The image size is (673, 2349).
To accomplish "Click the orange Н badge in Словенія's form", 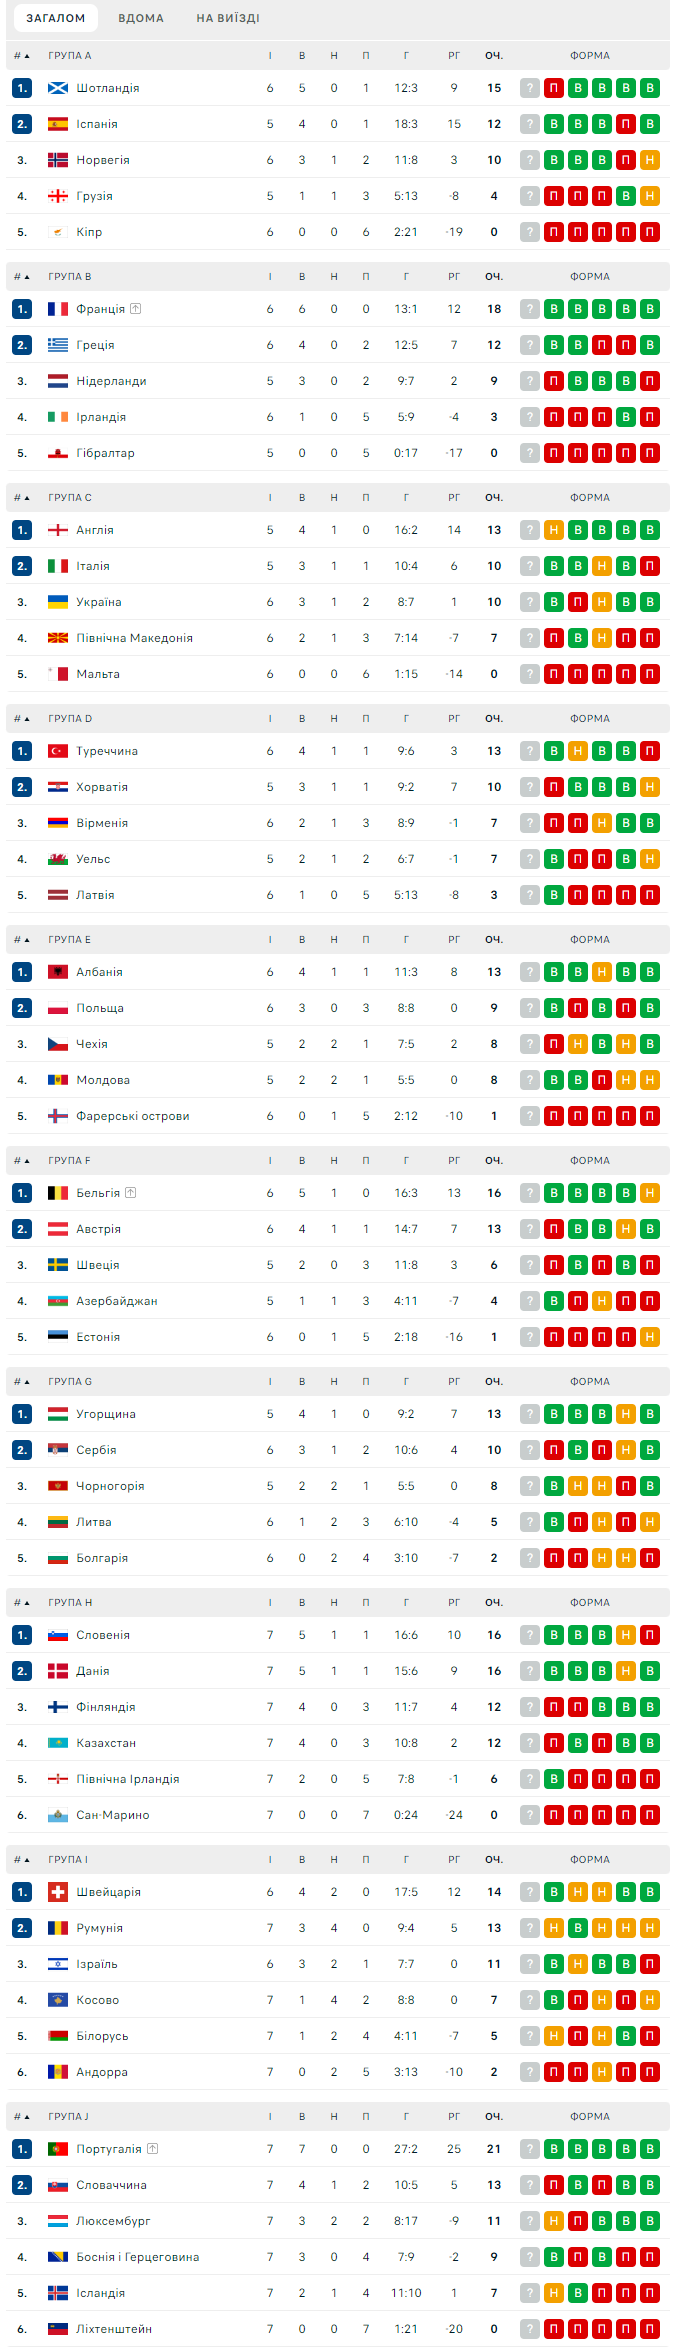I will (x=626, y=1635).
